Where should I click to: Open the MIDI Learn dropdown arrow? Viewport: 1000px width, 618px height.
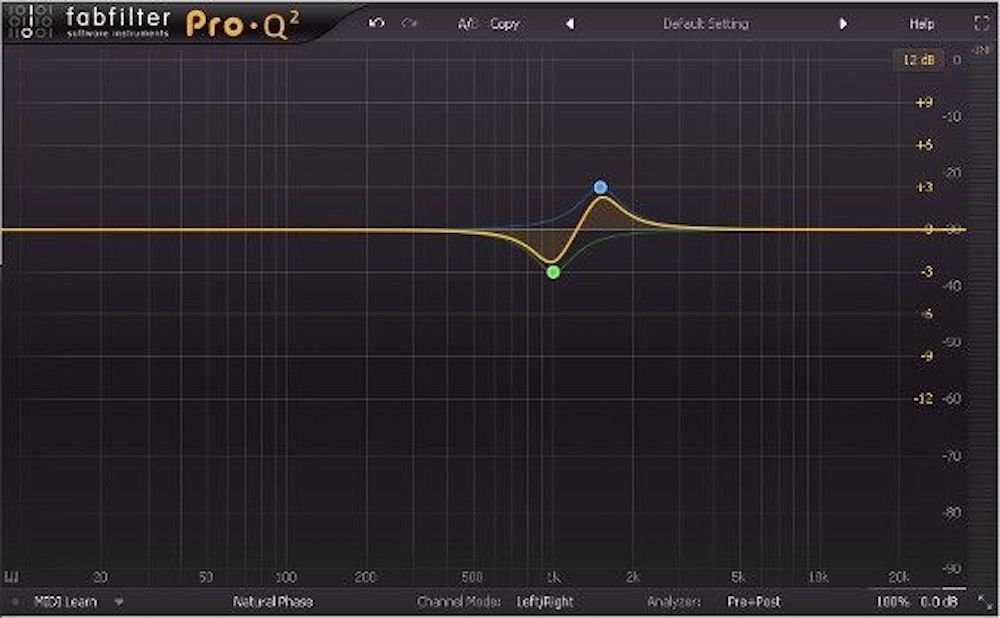119,602
